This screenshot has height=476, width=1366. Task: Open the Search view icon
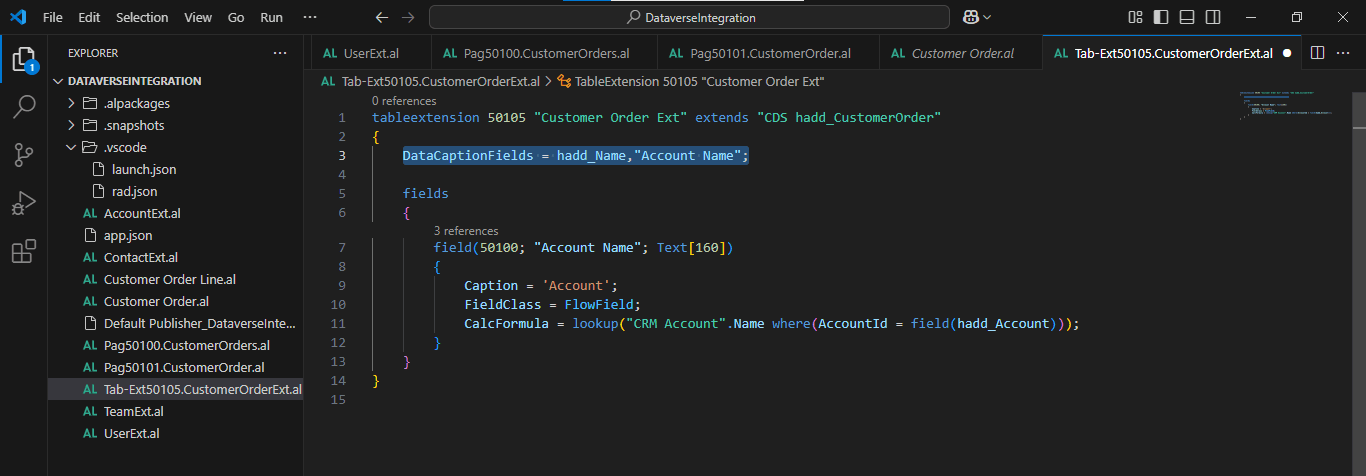(23, 107)
